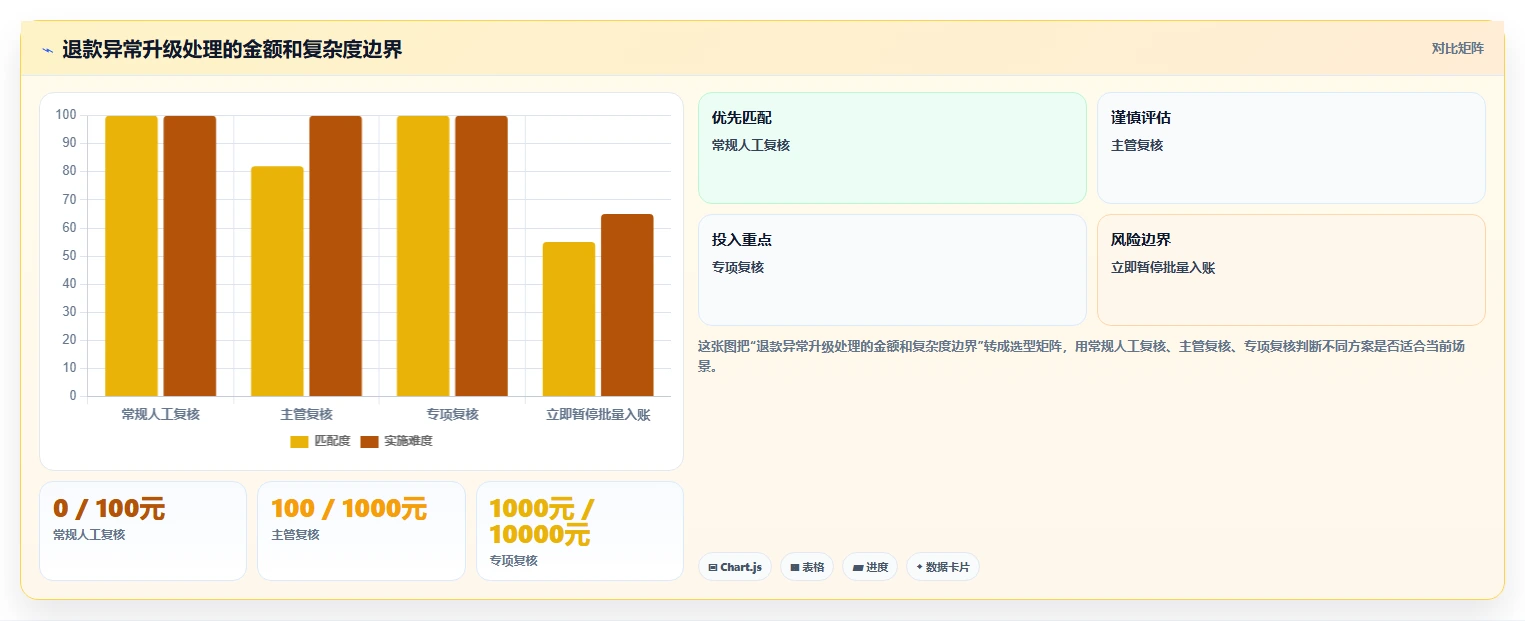
Task: Click the icon inside the 表格 chip
Action: [x=794, y=567]
